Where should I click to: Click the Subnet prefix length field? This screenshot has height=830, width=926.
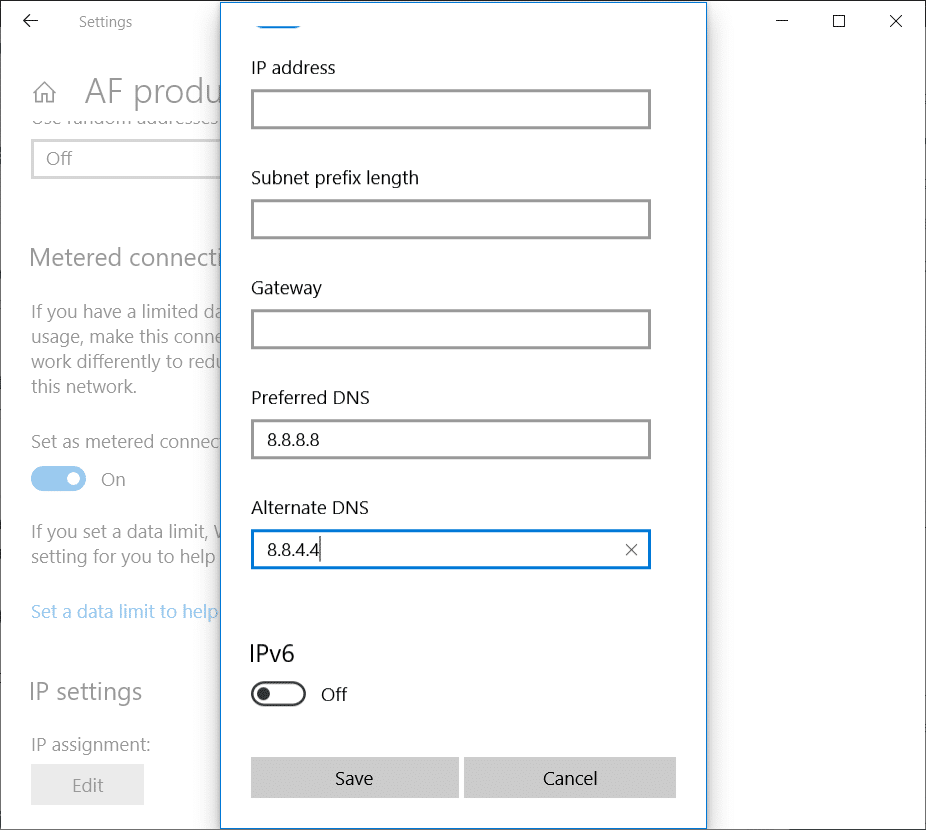[451, 219]
